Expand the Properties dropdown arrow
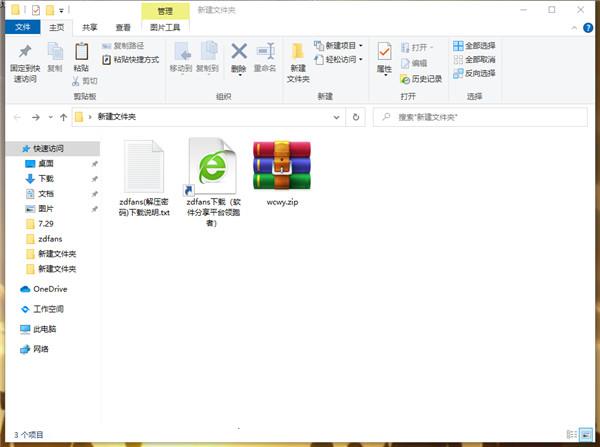 pyautogui.click(x=385, y=75)
